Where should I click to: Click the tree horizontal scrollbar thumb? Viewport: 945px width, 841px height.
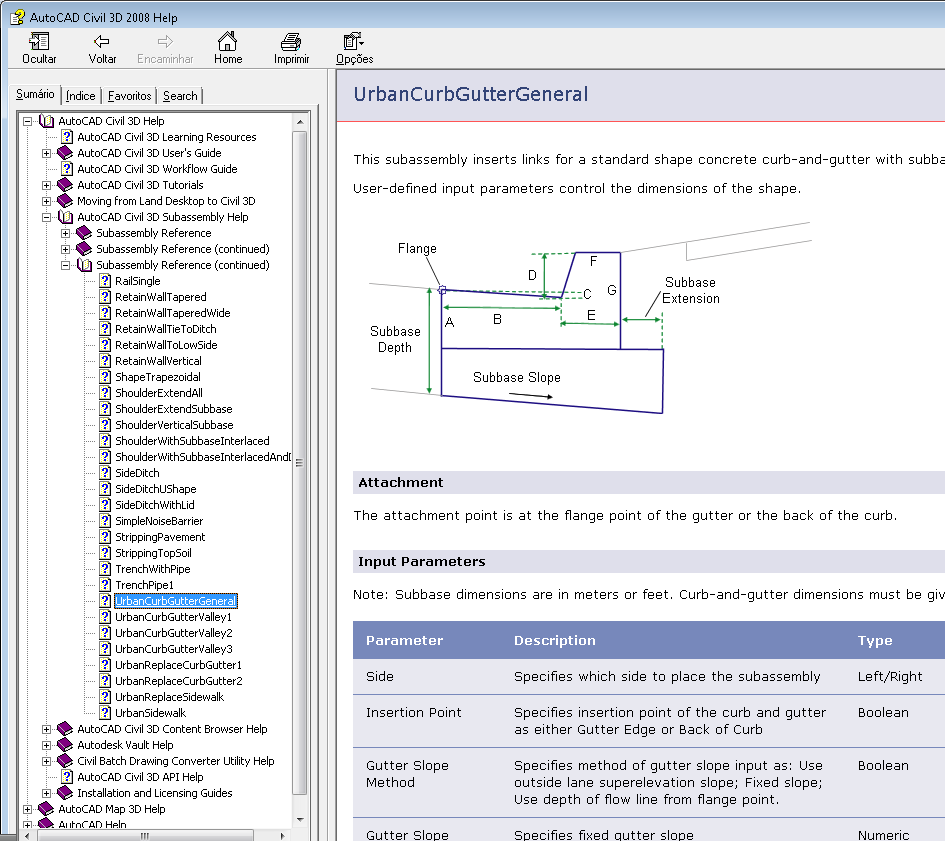(x=145, y=836)
